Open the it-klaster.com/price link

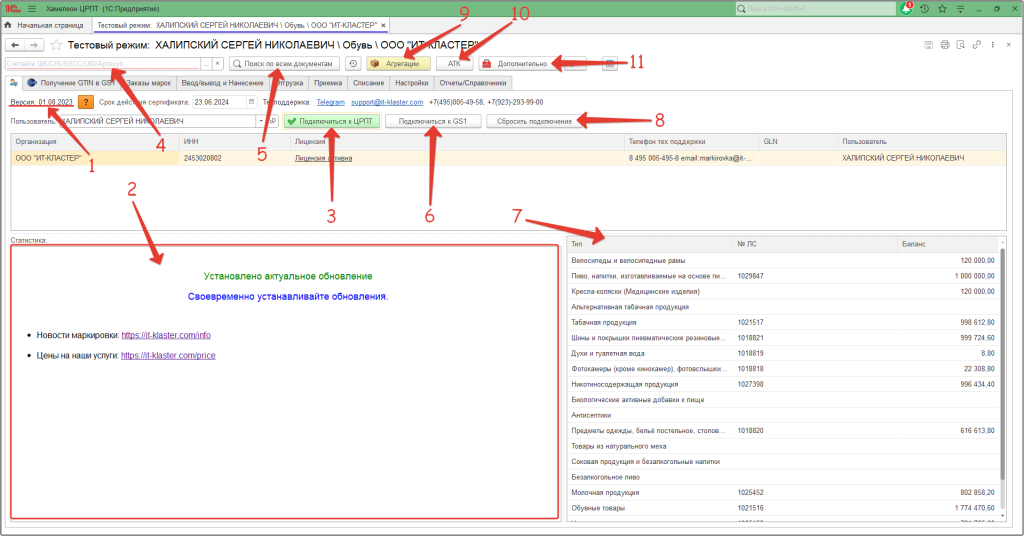point(168,355)
